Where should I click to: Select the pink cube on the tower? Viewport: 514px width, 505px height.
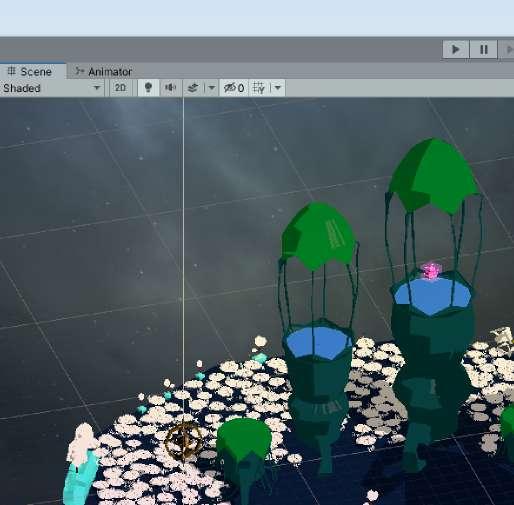pyautogui.click(x=431, y=271)
